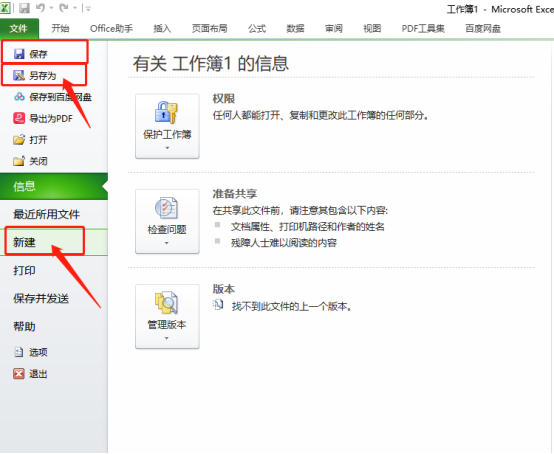Click the 关闭 folder icon
This screenshot has height=454, width=554.
[19, 161]
